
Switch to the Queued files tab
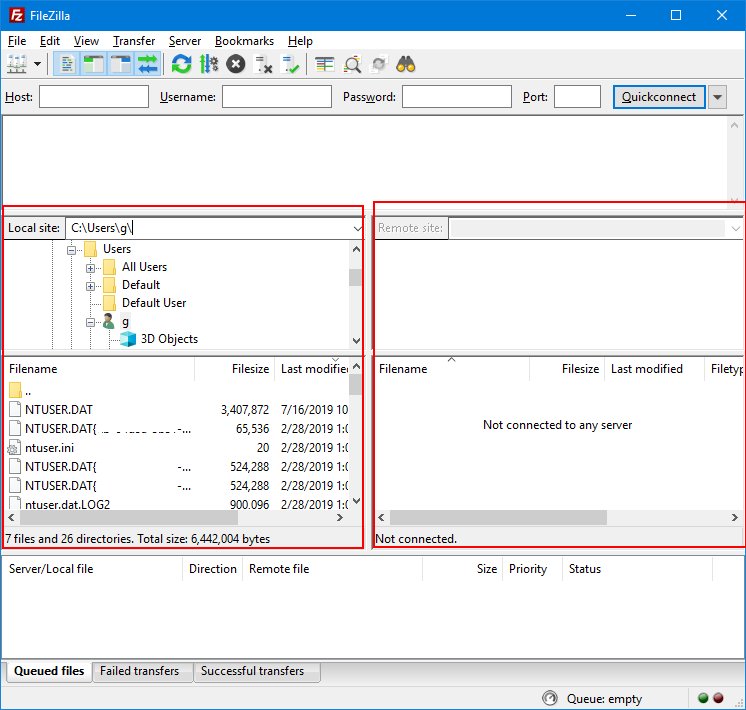(49, 671)
